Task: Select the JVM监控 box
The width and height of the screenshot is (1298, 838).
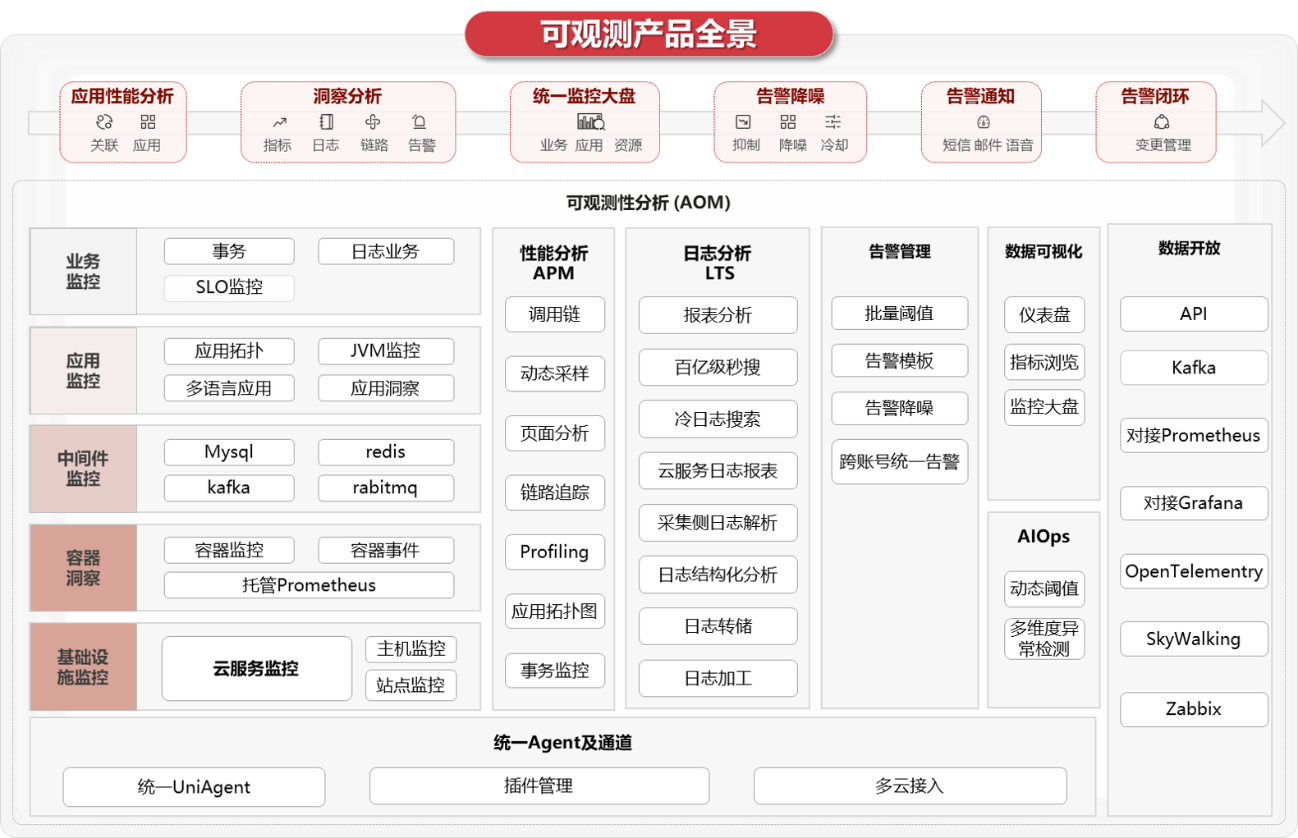Action: 386,351
